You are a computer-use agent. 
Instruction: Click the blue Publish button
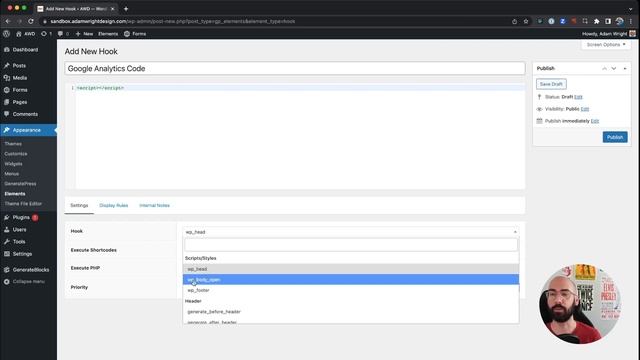(x=615, y=137)
